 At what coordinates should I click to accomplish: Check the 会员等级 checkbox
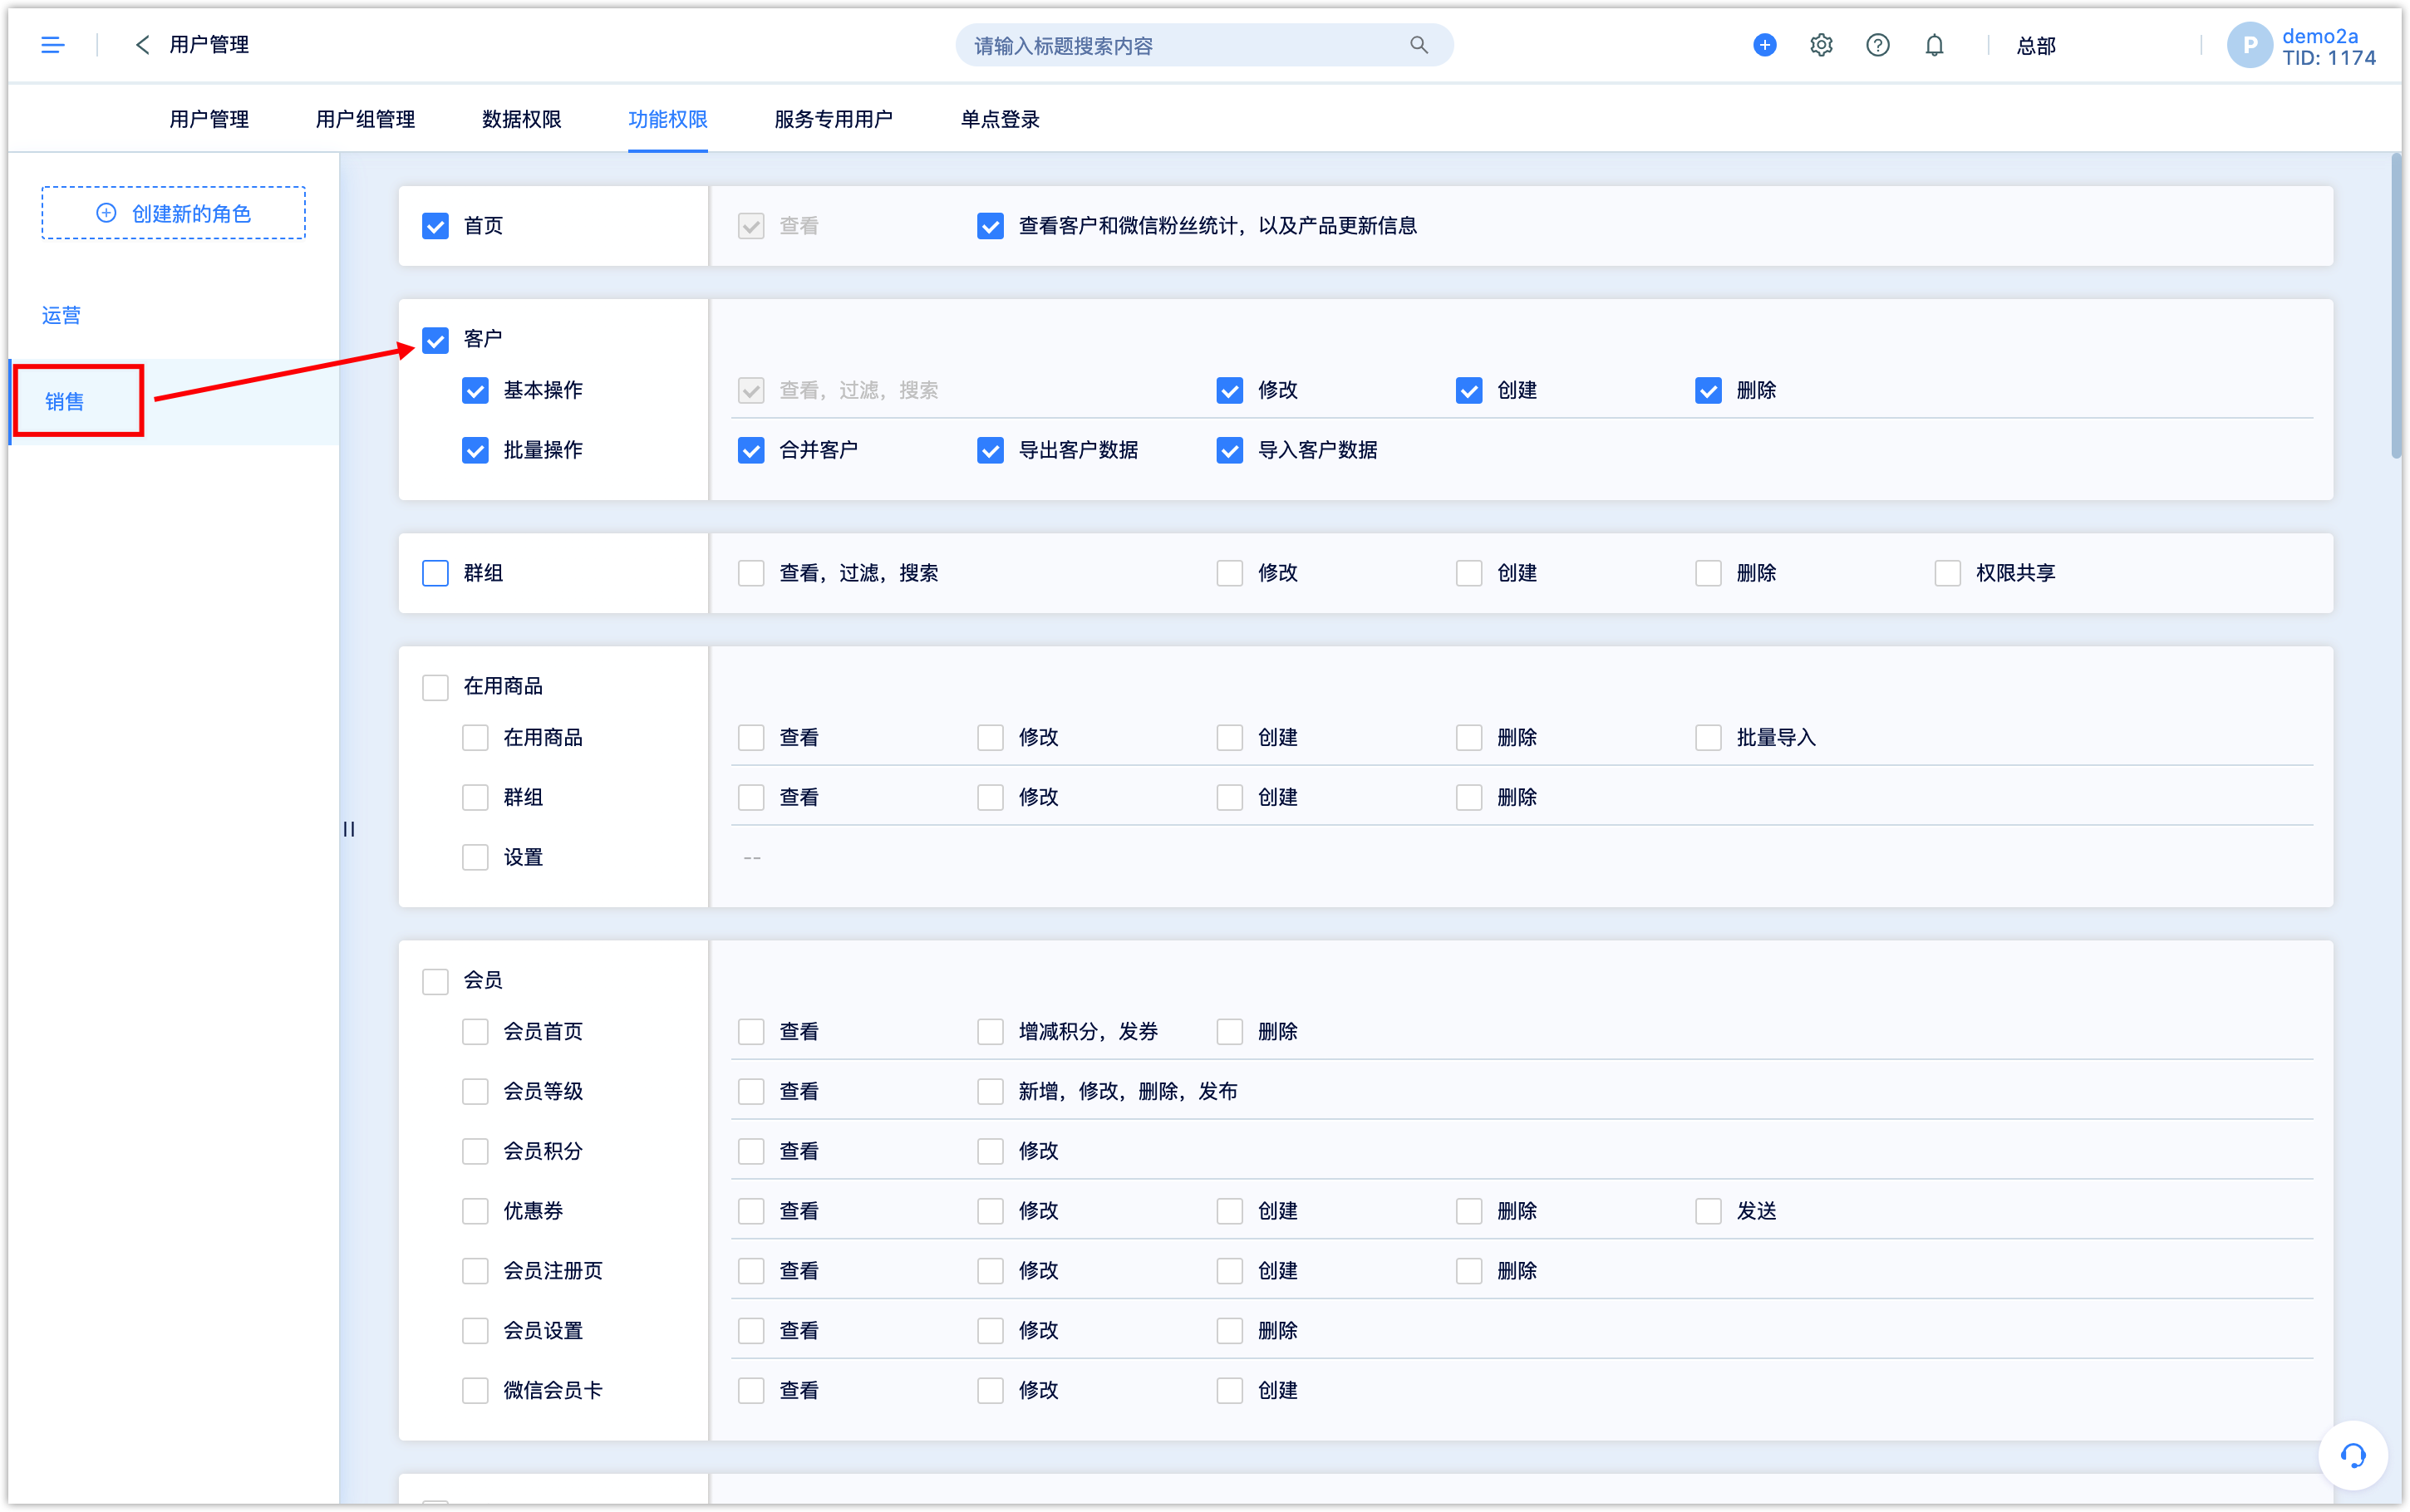pyautogui.click(x=475, y=1091)
